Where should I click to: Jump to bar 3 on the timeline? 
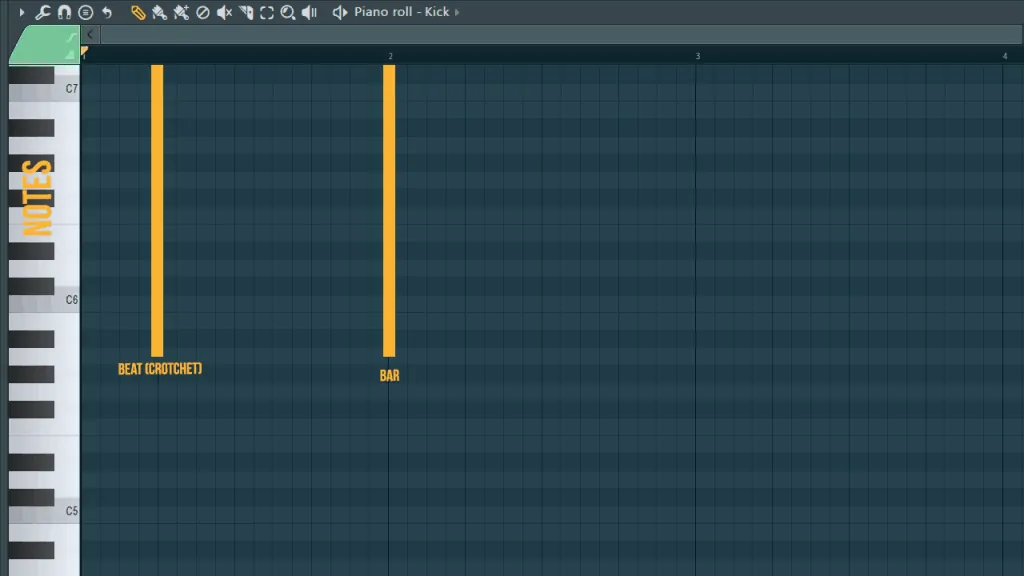[x=697, y=56]
